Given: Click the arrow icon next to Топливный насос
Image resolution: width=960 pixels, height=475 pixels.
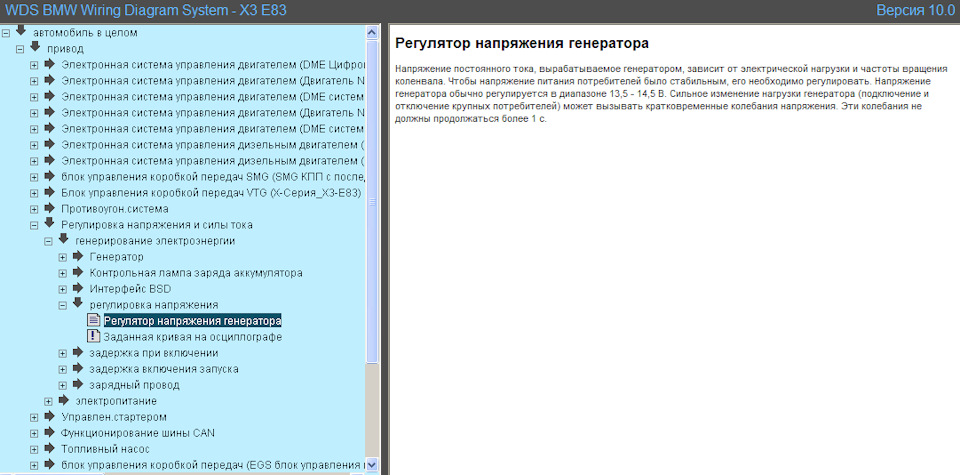Looking at the screenshot, I should (x=50, y=448).
